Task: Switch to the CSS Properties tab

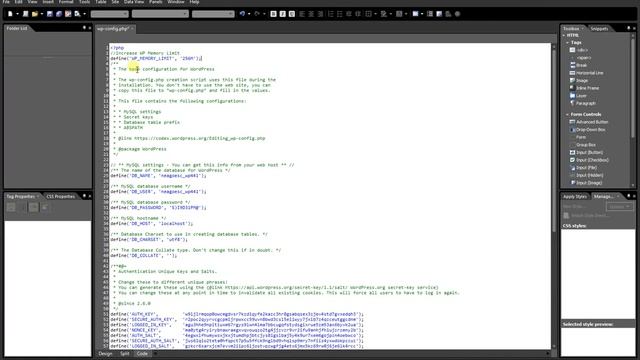Action: [60, 197]
